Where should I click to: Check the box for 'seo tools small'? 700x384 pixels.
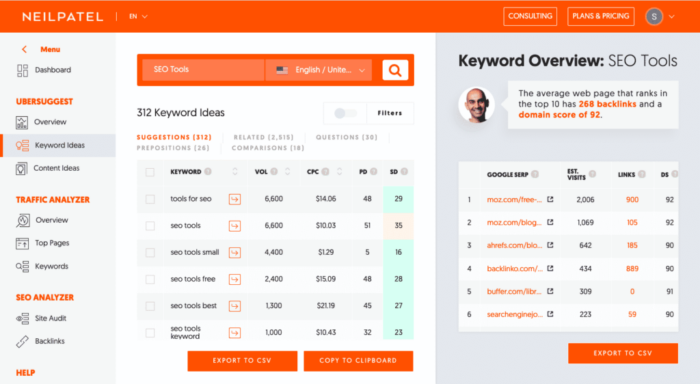[150, 253]
